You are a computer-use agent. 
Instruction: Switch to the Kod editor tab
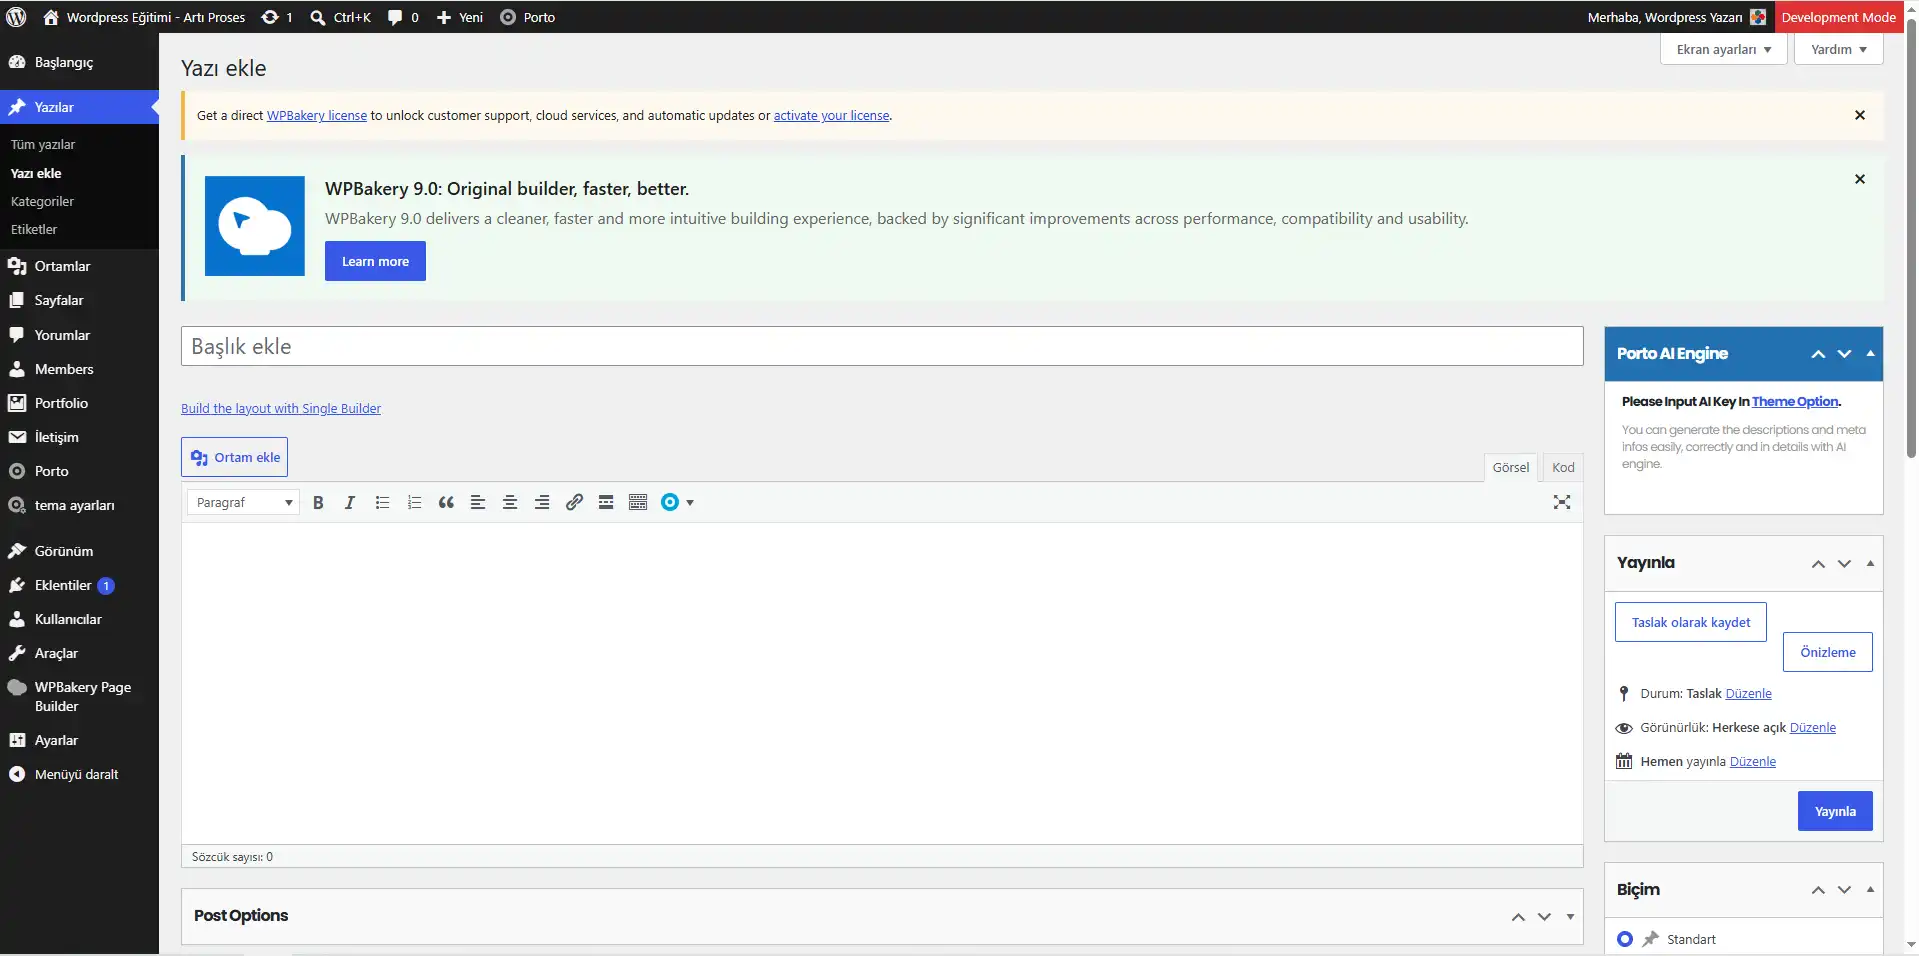(x=1563, y=467)
